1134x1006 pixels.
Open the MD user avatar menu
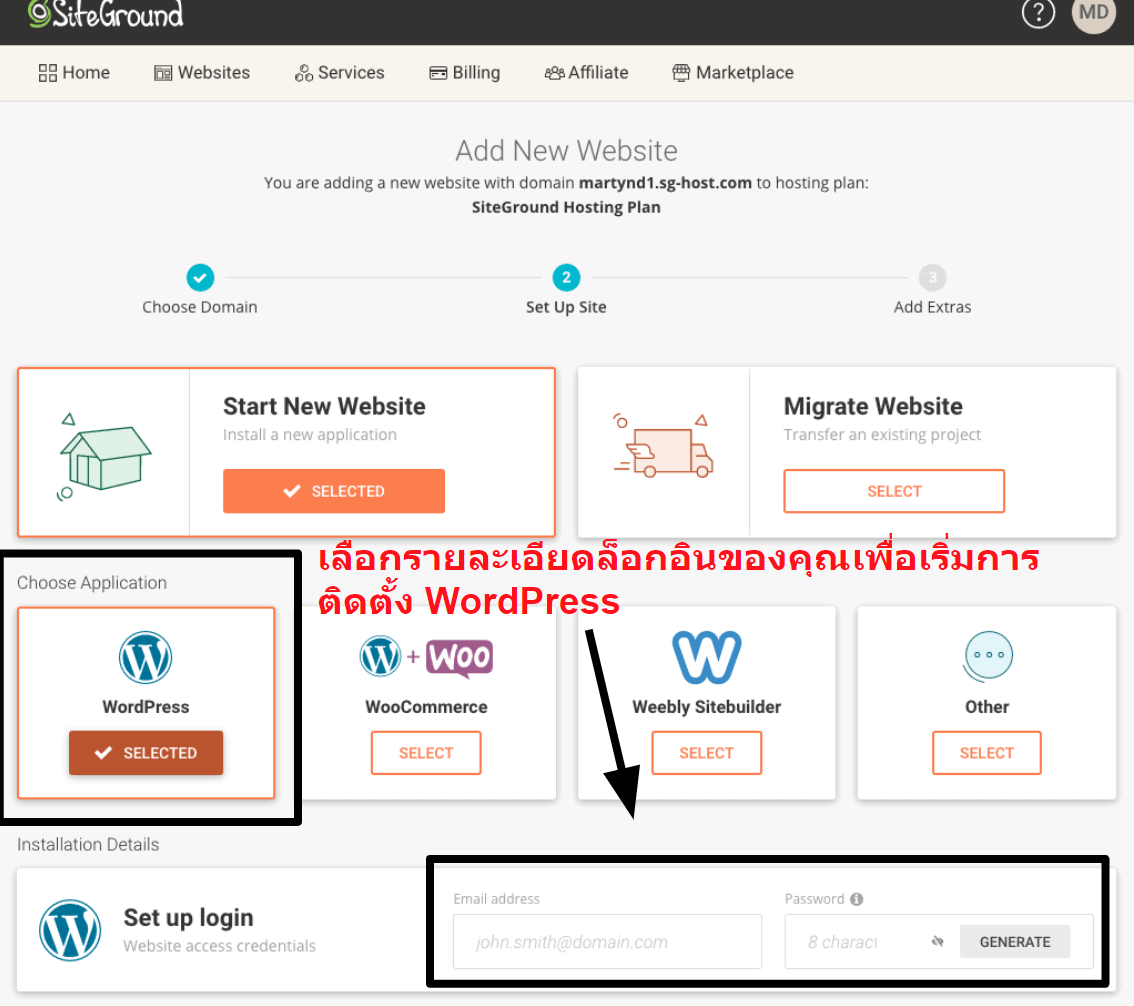click(x=1094, y=13)
